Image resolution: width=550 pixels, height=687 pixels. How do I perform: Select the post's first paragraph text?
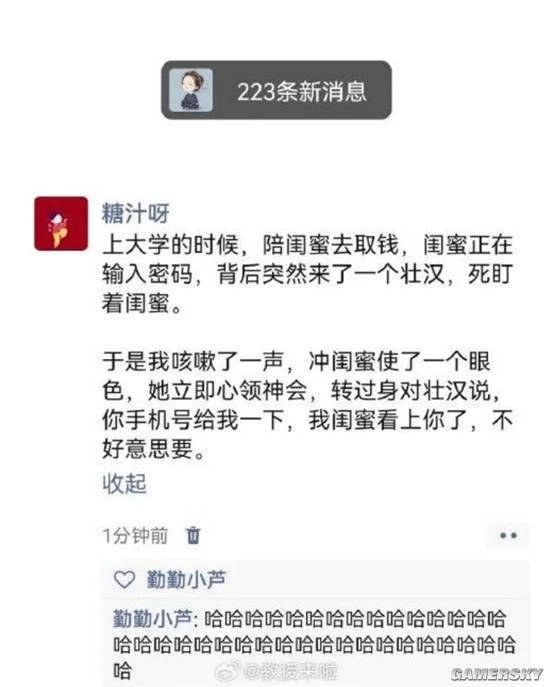pos(307,274)
